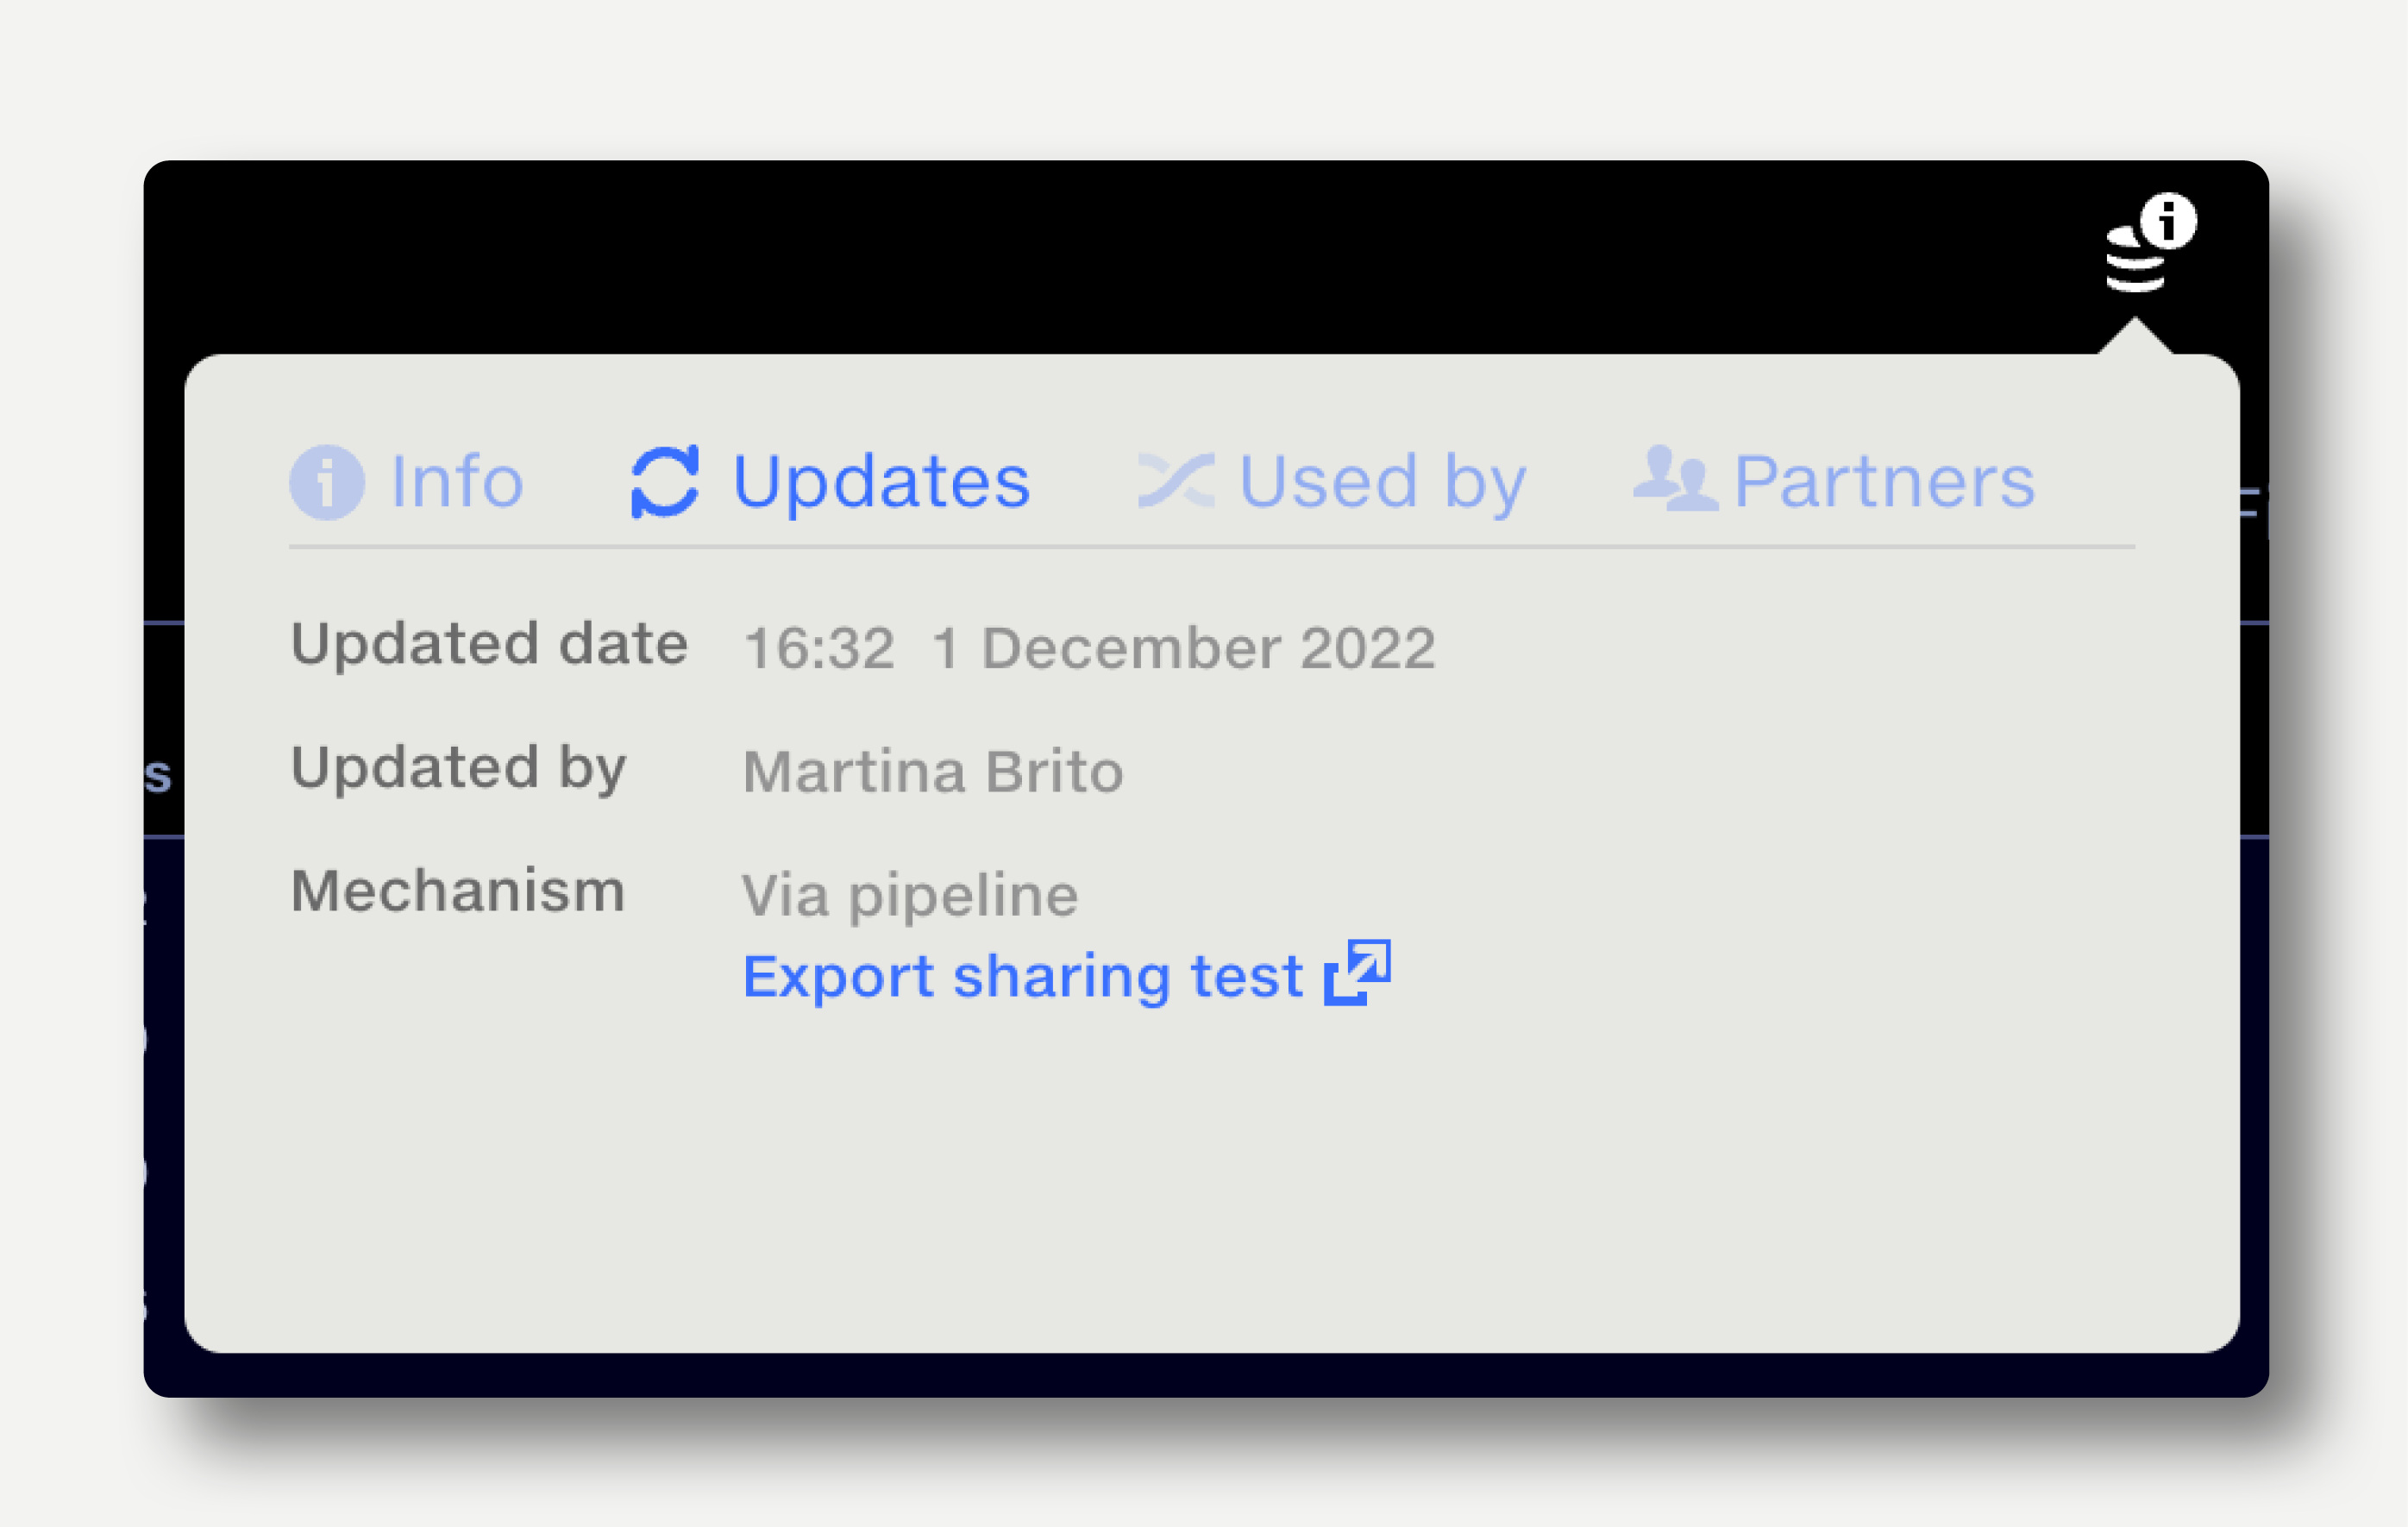Click the Martina Brito name
Image resolution: width=2408 pixels, height=1527 pixels.
click(933, 772)
